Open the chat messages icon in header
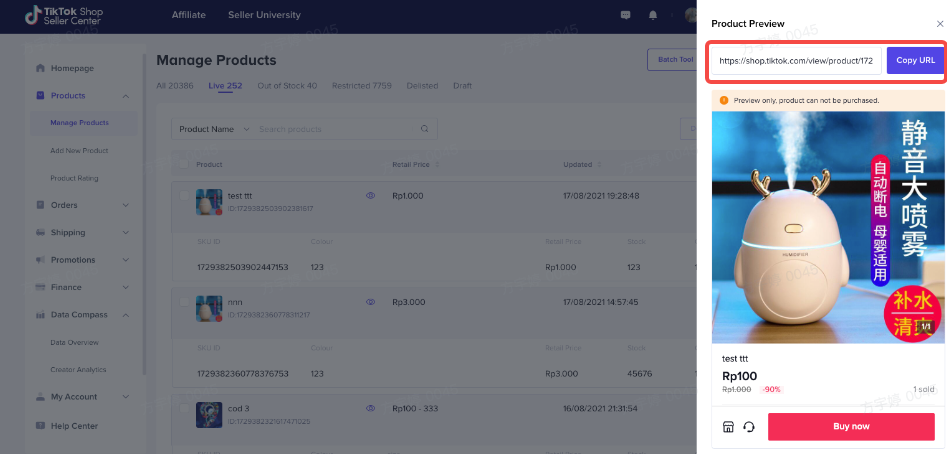The height and width of the screenshot is (454, 947). pyautogui.click(x=626, y=15)
